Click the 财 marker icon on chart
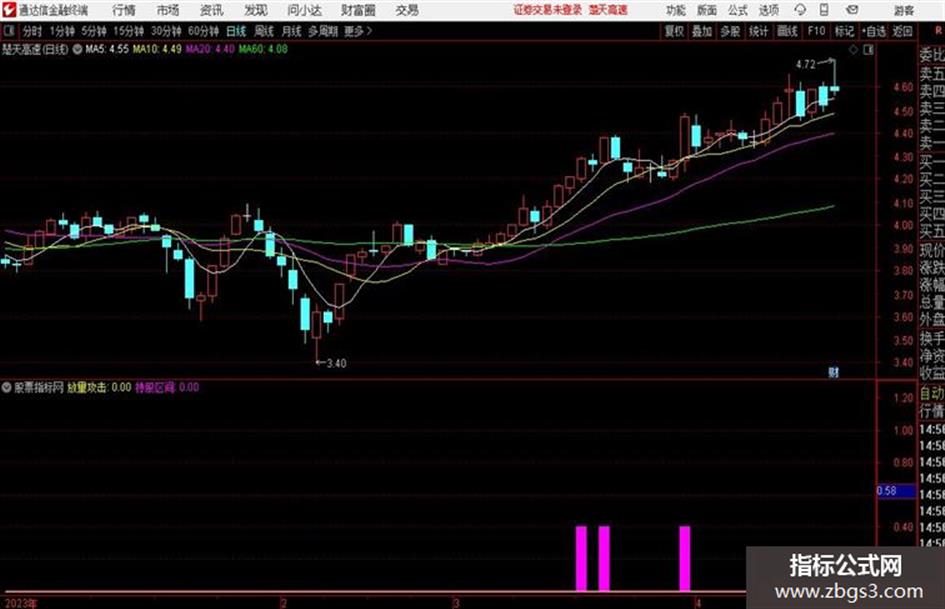 [834, 373]
